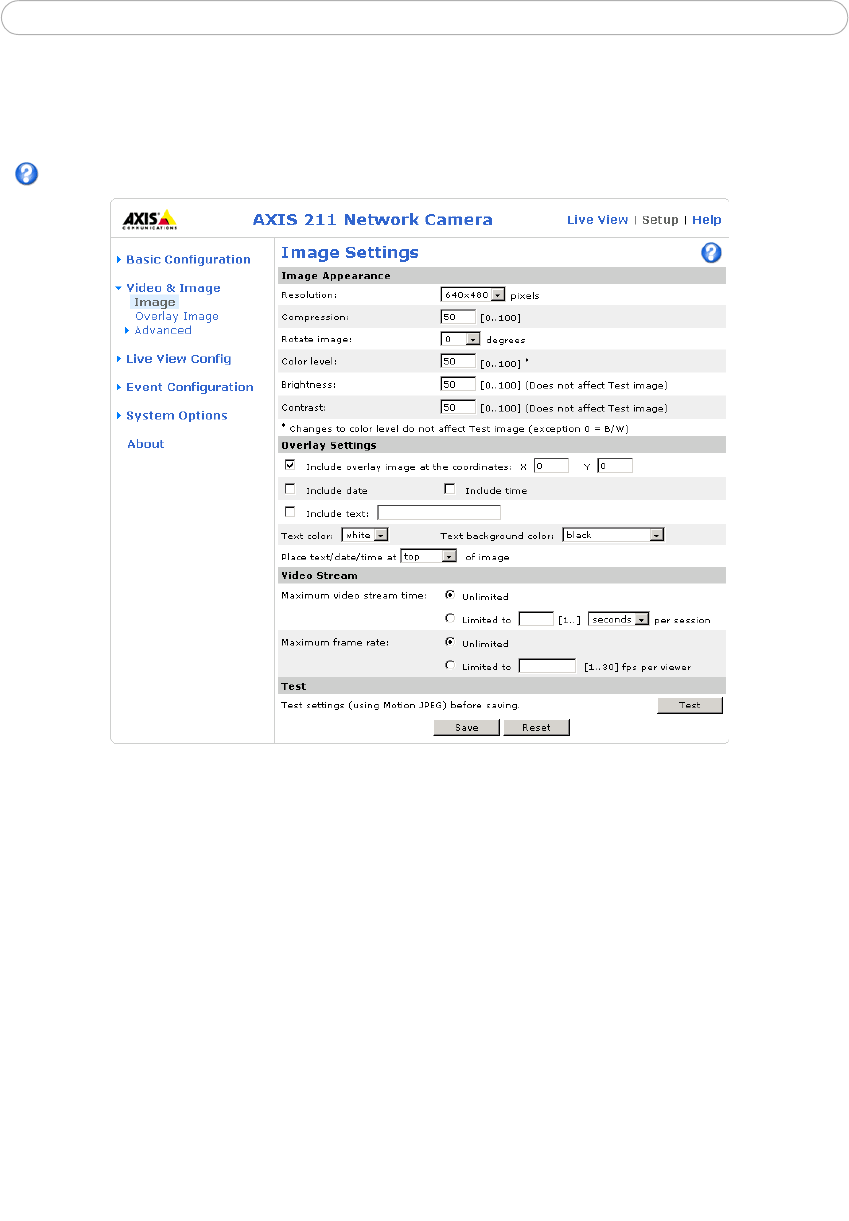Open the text placement dropdown set to top
849x1221 pixels.
(428, 556)
